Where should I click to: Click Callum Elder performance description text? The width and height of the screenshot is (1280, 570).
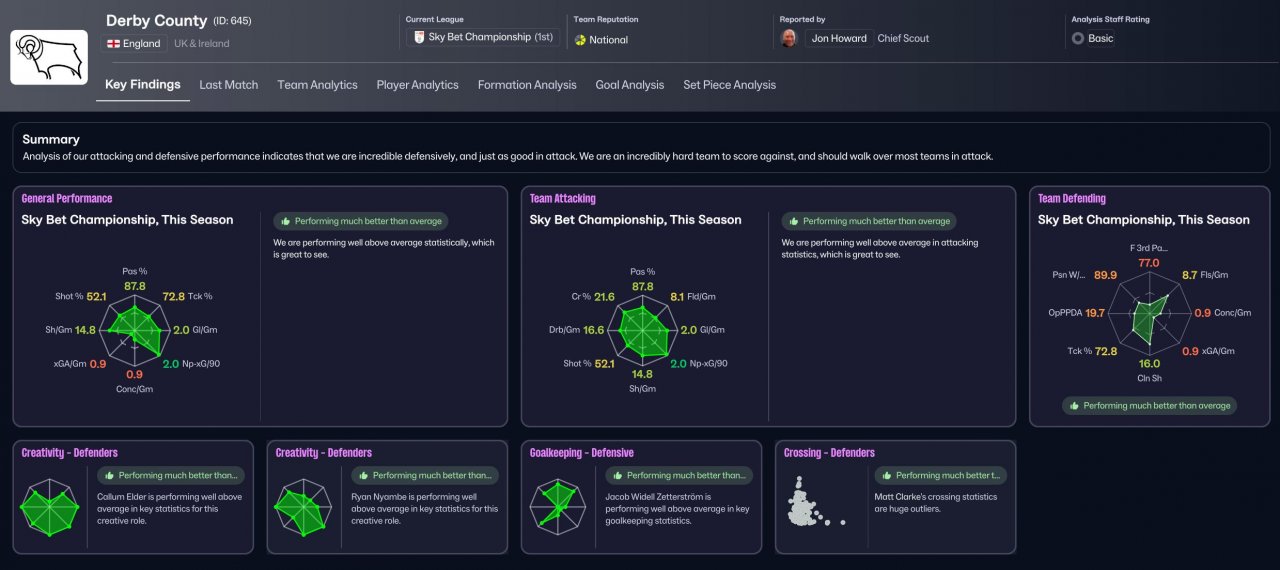click(170, 509)
